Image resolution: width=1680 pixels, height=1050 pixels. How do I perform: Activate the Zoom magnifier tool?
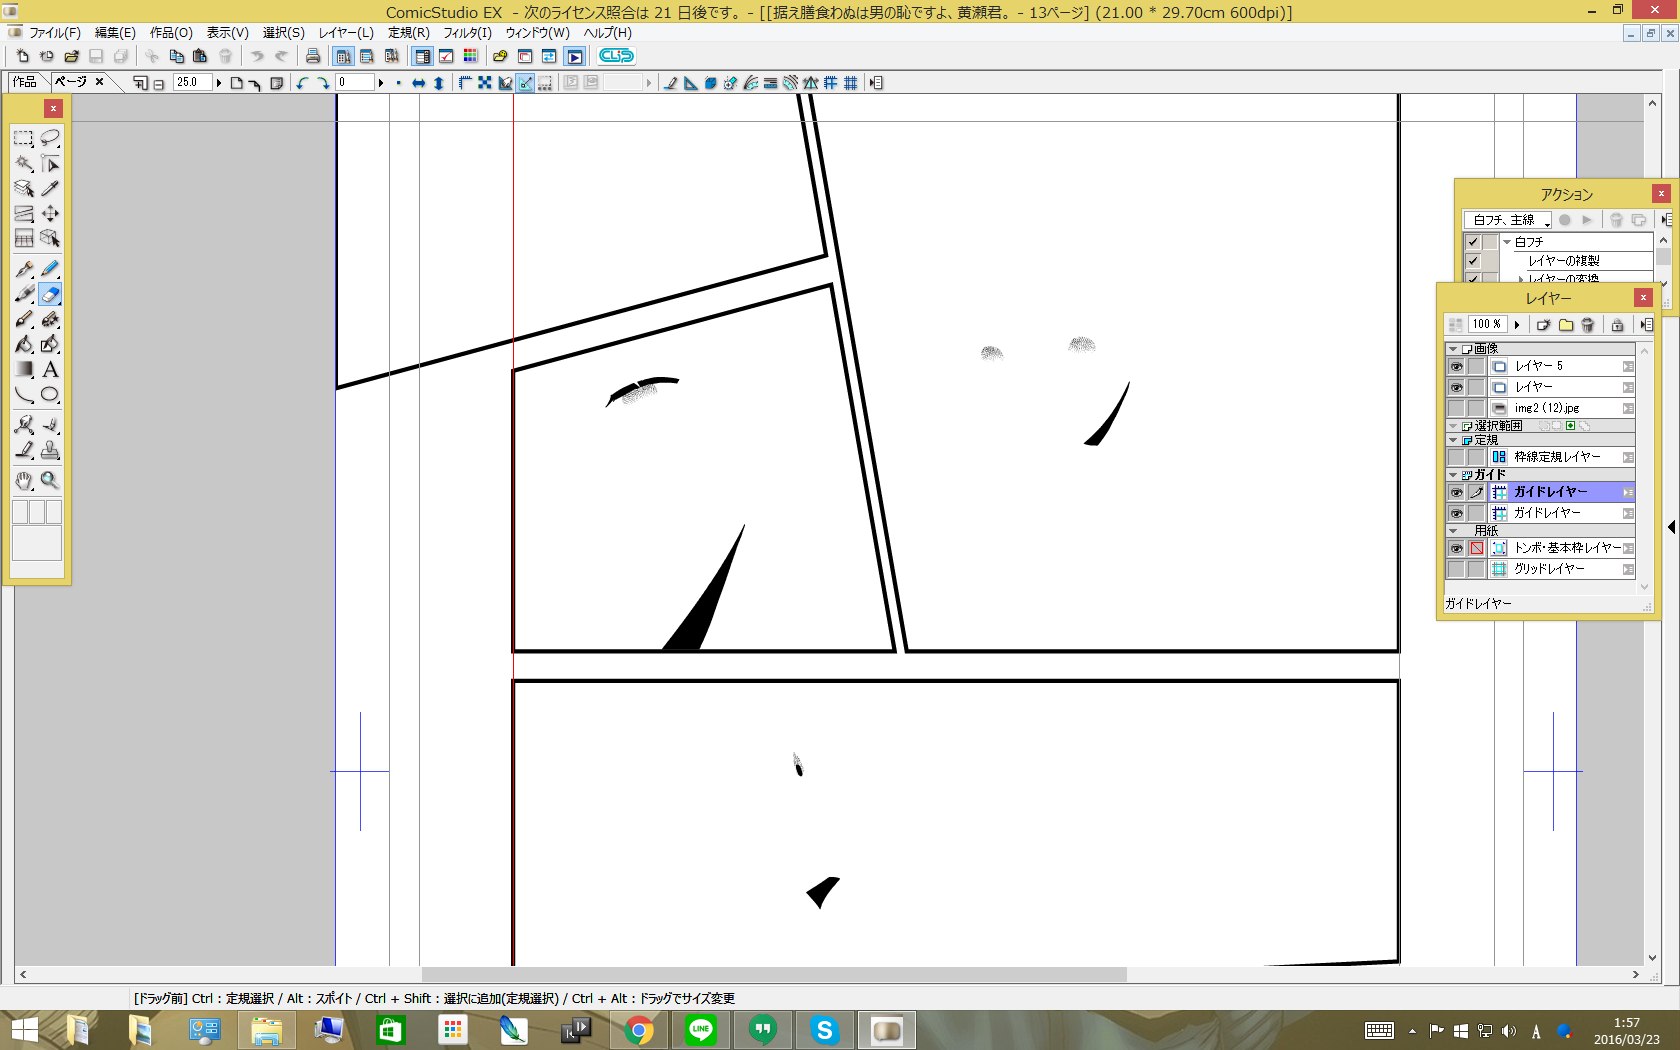coord(50,481)
